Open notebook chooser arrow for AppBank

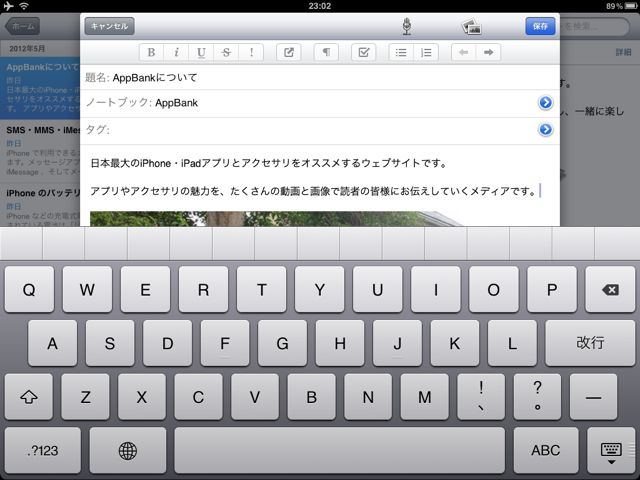coord(546,102)
